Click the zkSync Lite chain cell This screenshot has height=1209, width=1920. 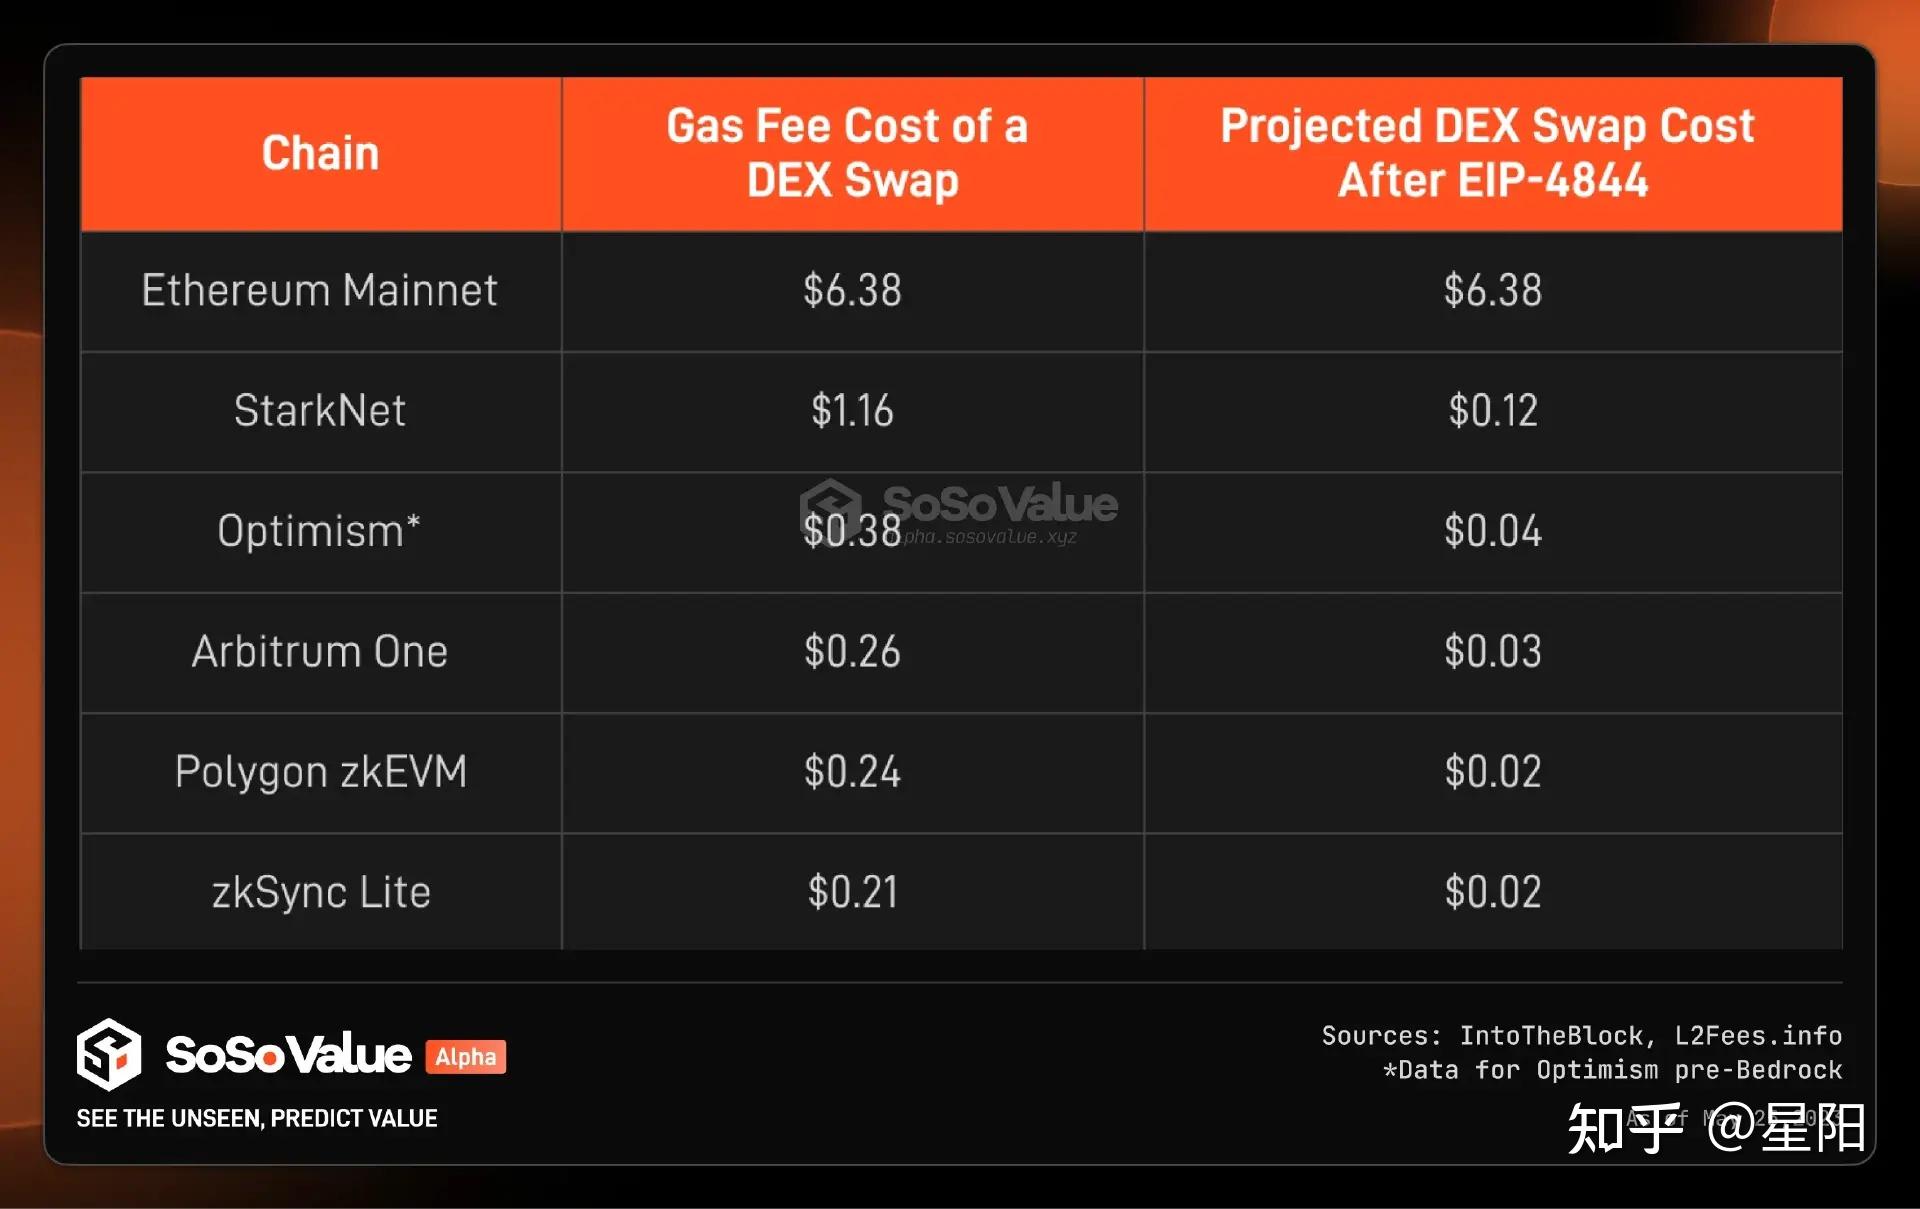click(321, 893)
